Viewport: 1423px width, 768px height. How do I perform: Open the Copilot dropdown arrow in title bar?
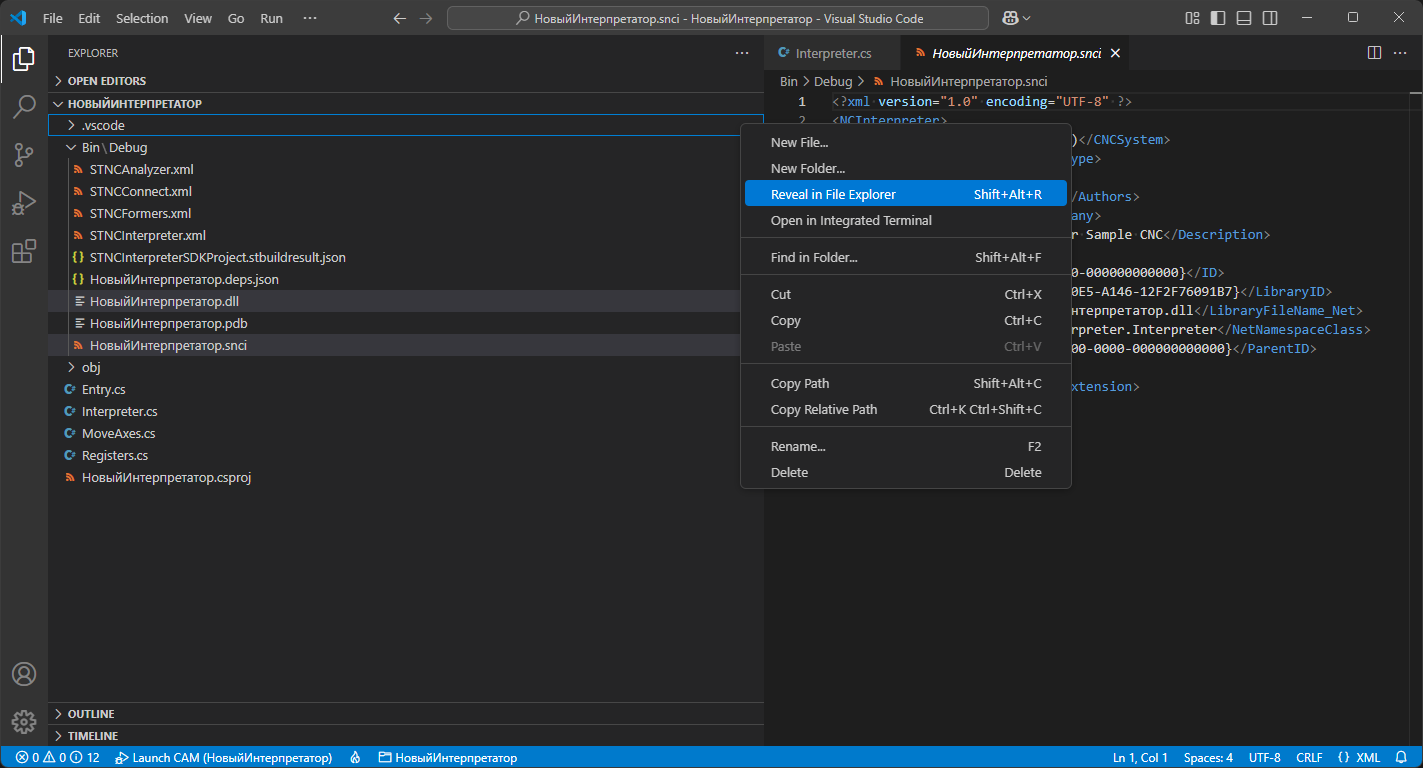[1026, 18]
